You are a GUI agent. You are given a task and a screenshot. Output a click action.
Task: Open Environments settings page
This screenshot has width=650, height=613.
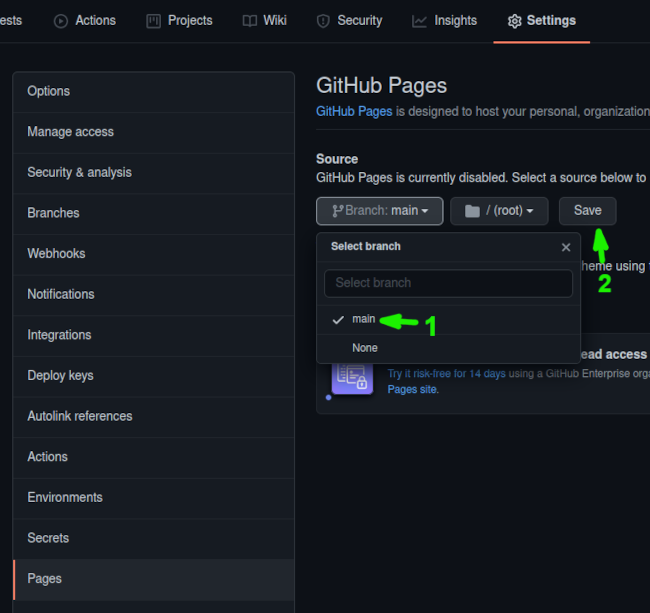pos(154,498)
